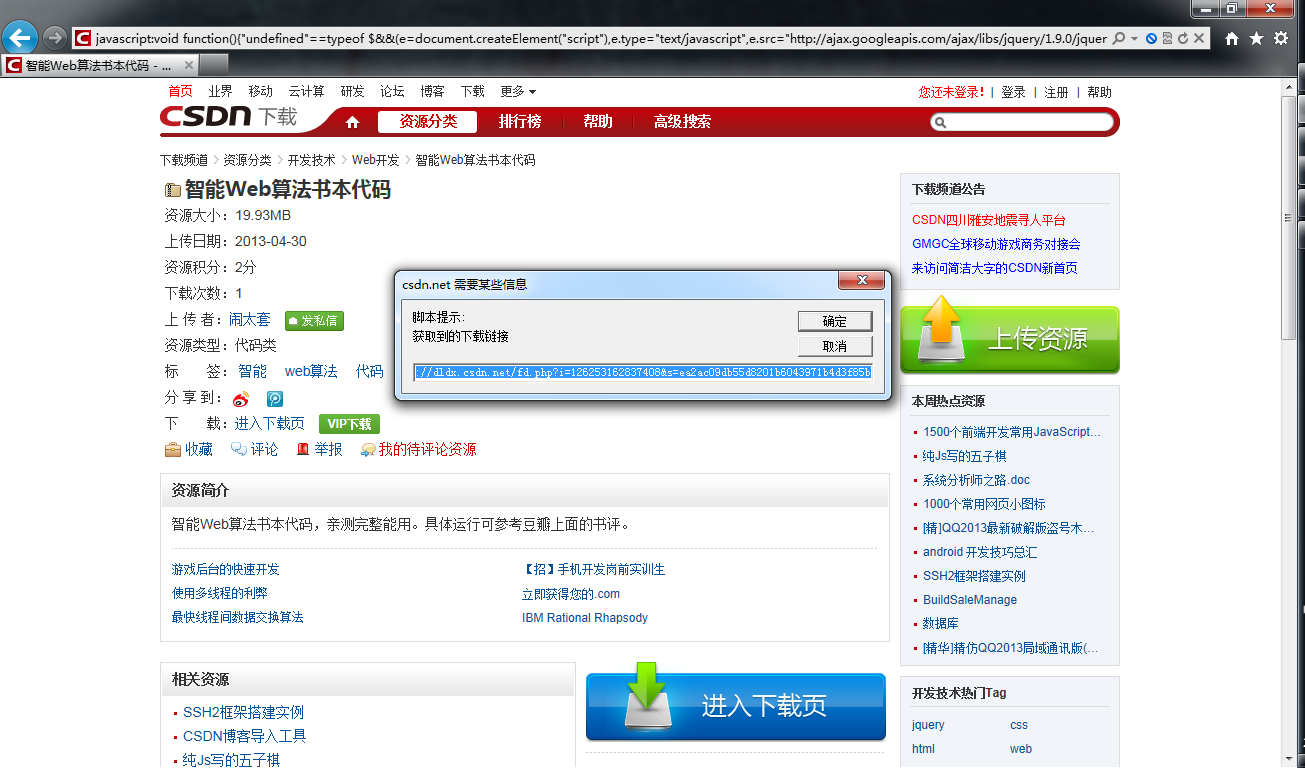Open hot resource BuildSaleManage

click(x=970, y=600)
